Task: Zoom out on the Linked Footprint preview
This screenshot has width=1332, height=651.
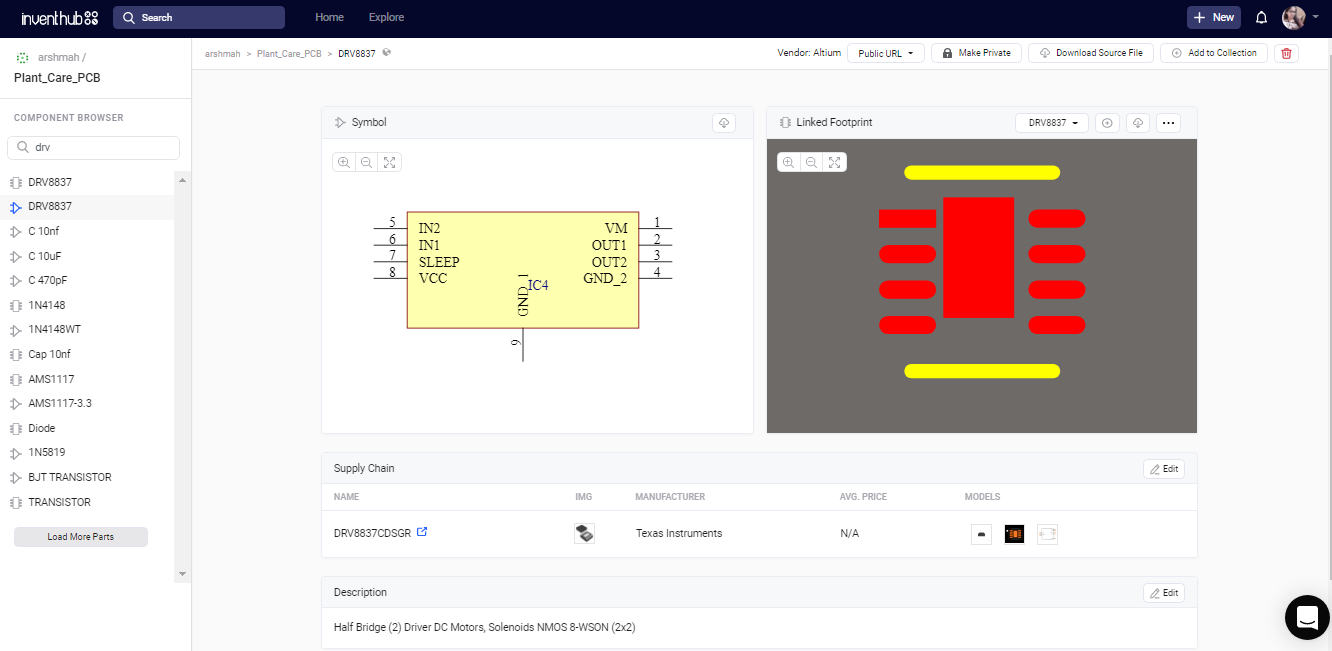Action: click(812, 162)
